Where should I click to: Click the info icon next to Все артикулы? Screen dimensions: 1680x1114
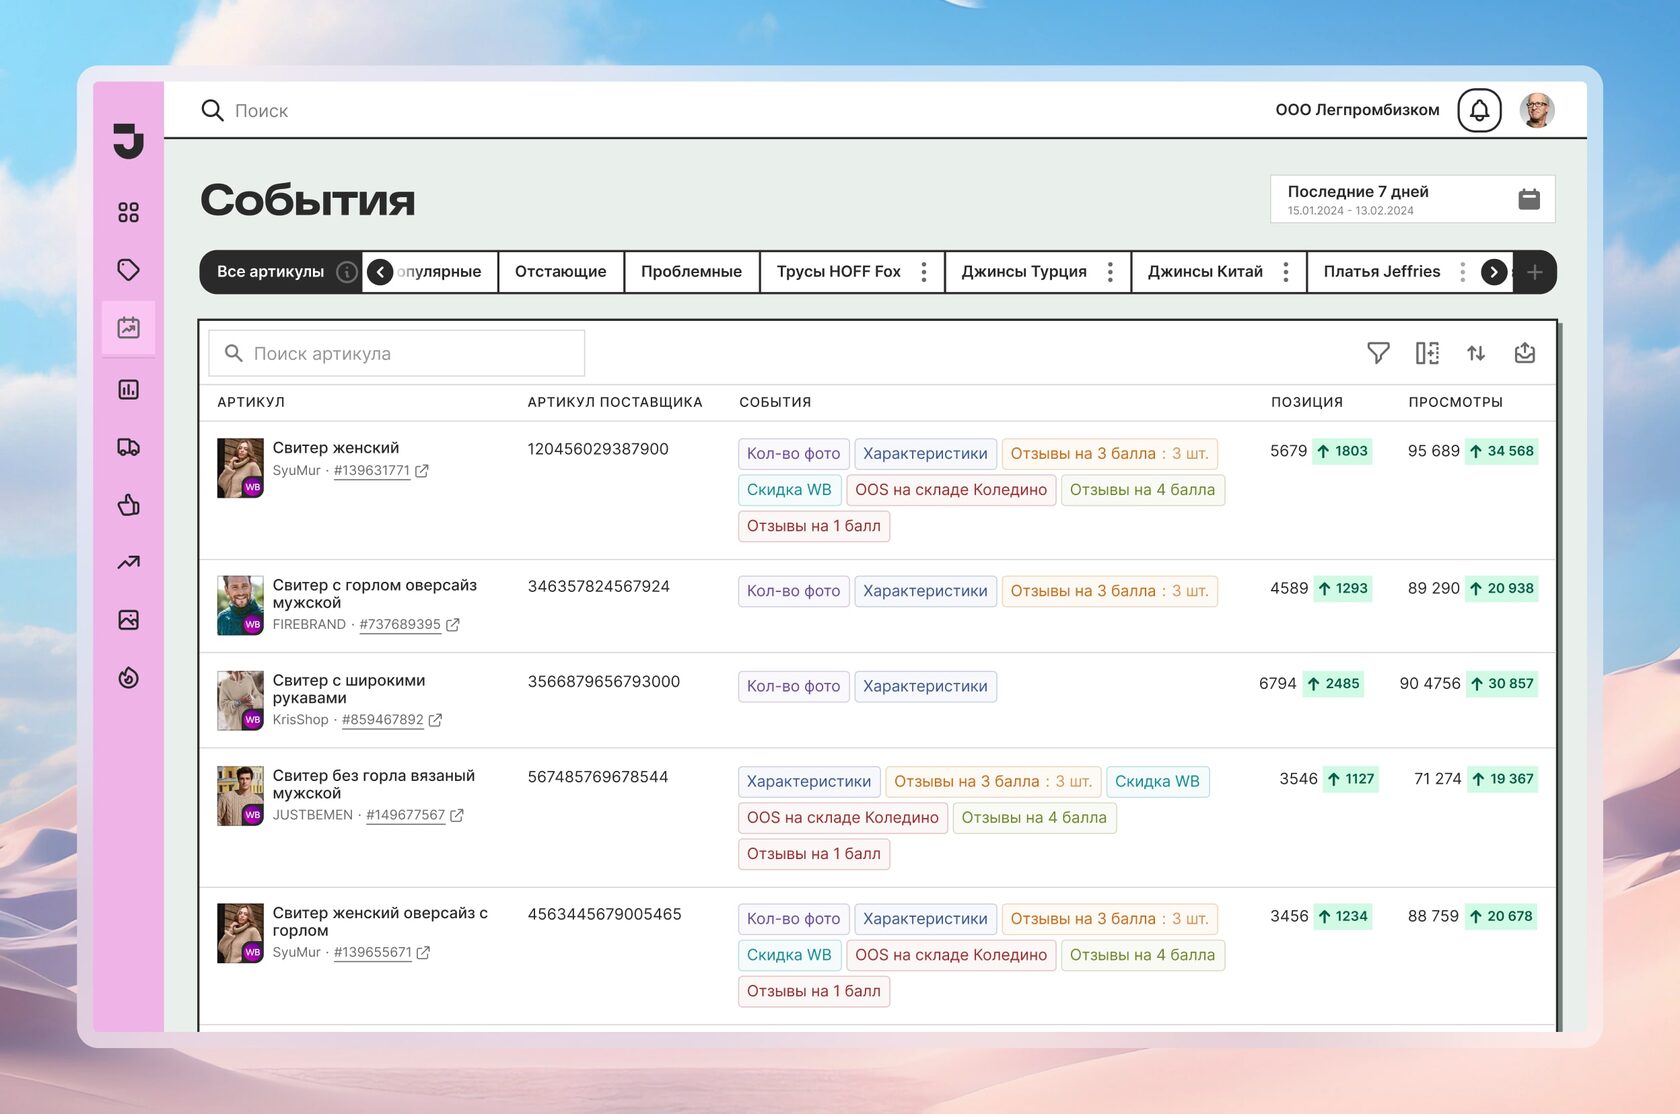347,272
